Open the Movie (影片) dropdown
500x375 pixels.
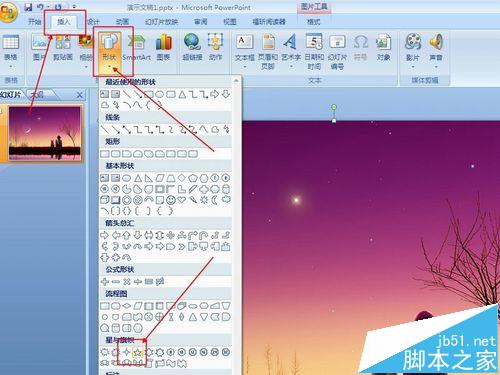click(413, 67)
